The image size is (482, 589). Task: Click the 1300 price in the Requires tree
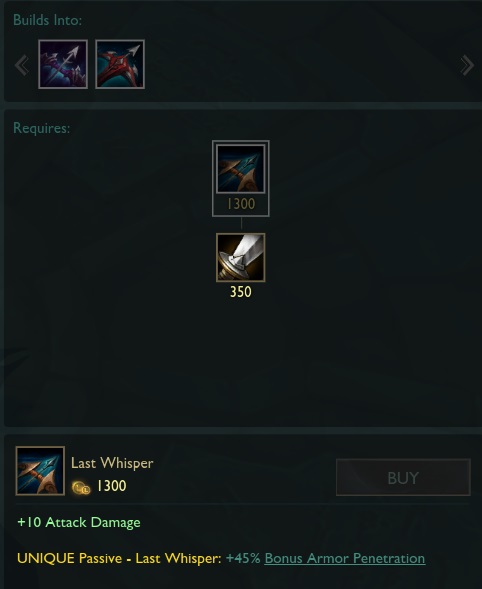[241, 204]
